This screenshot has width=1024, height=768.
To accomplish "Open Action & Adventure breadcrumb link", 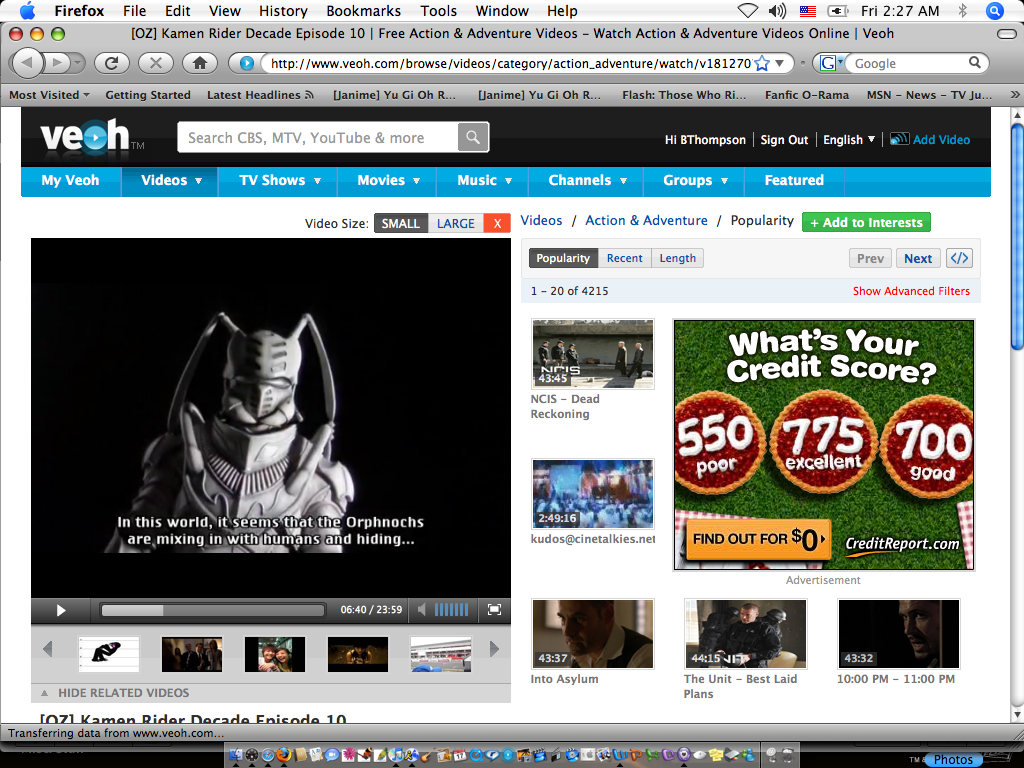I will (646, 220).
